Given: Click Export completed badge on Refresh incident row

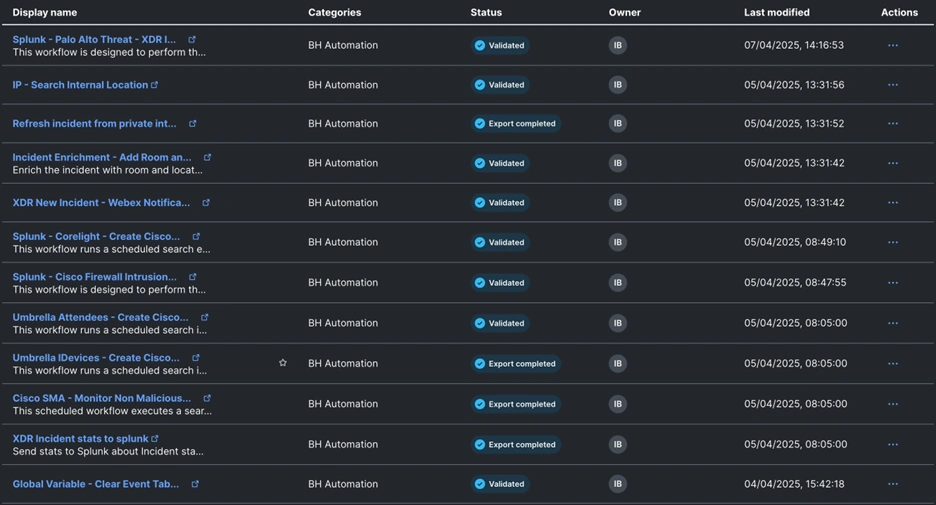Looking at the screenshot, I should pyautogui.click(x=516, y=124).
